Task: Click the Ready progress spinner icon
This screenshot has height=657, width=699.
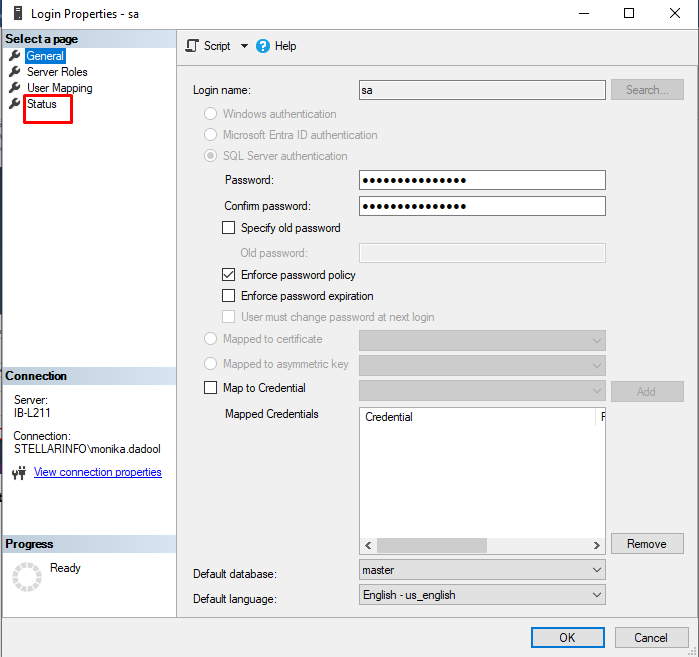Action: point(27,577)
